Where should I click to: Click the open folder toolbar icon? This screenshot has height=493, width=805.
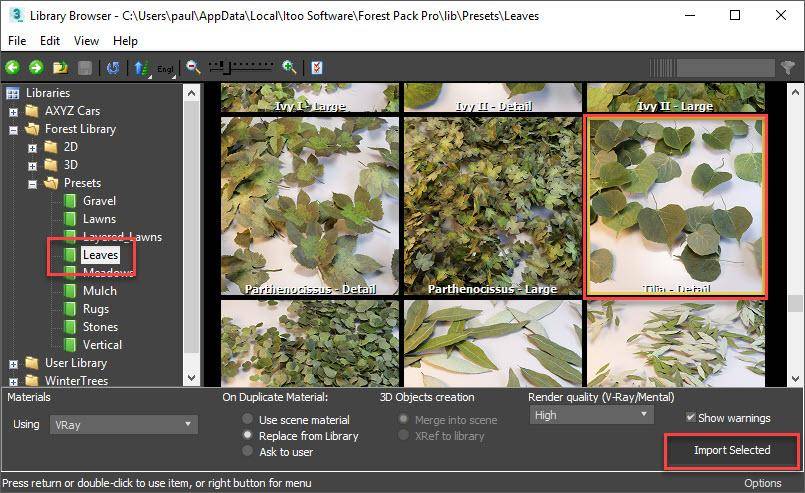(61, 68)
